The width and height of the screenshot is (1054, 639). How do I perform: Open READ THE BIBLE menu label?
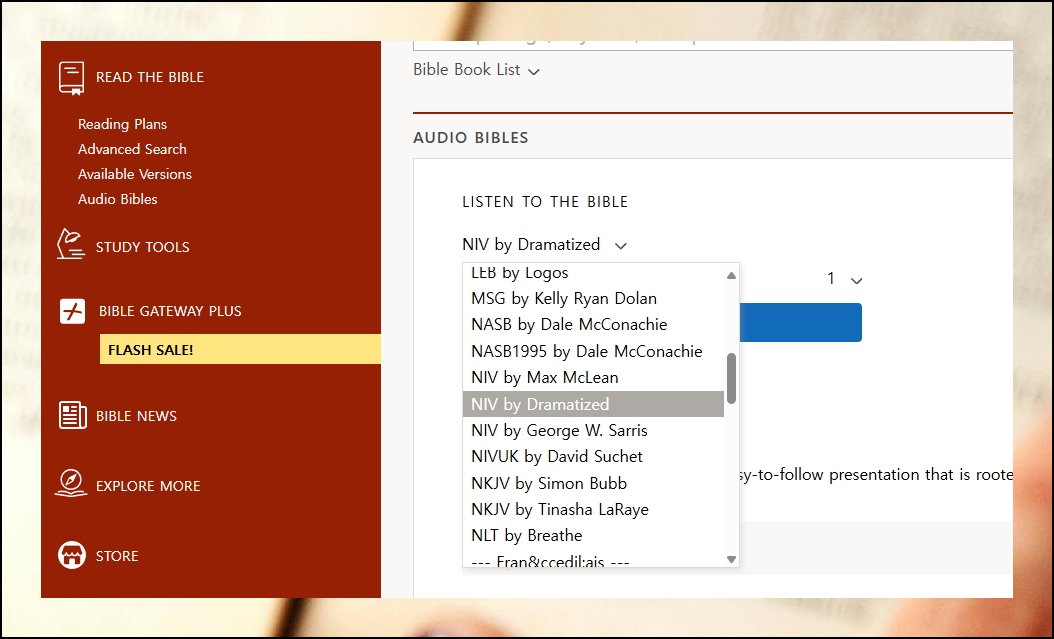pos(150,77)
